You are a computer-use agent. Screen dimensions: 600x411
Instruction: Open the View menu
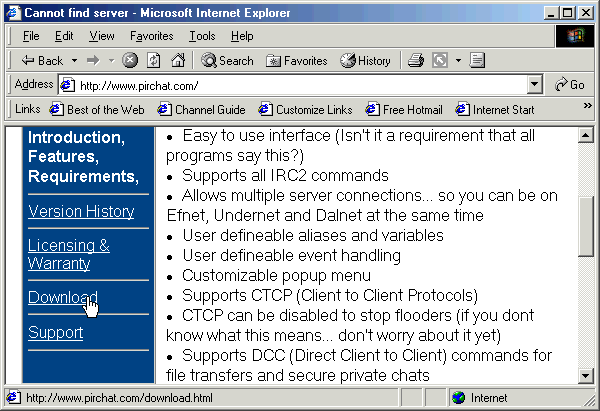point(102,36)
